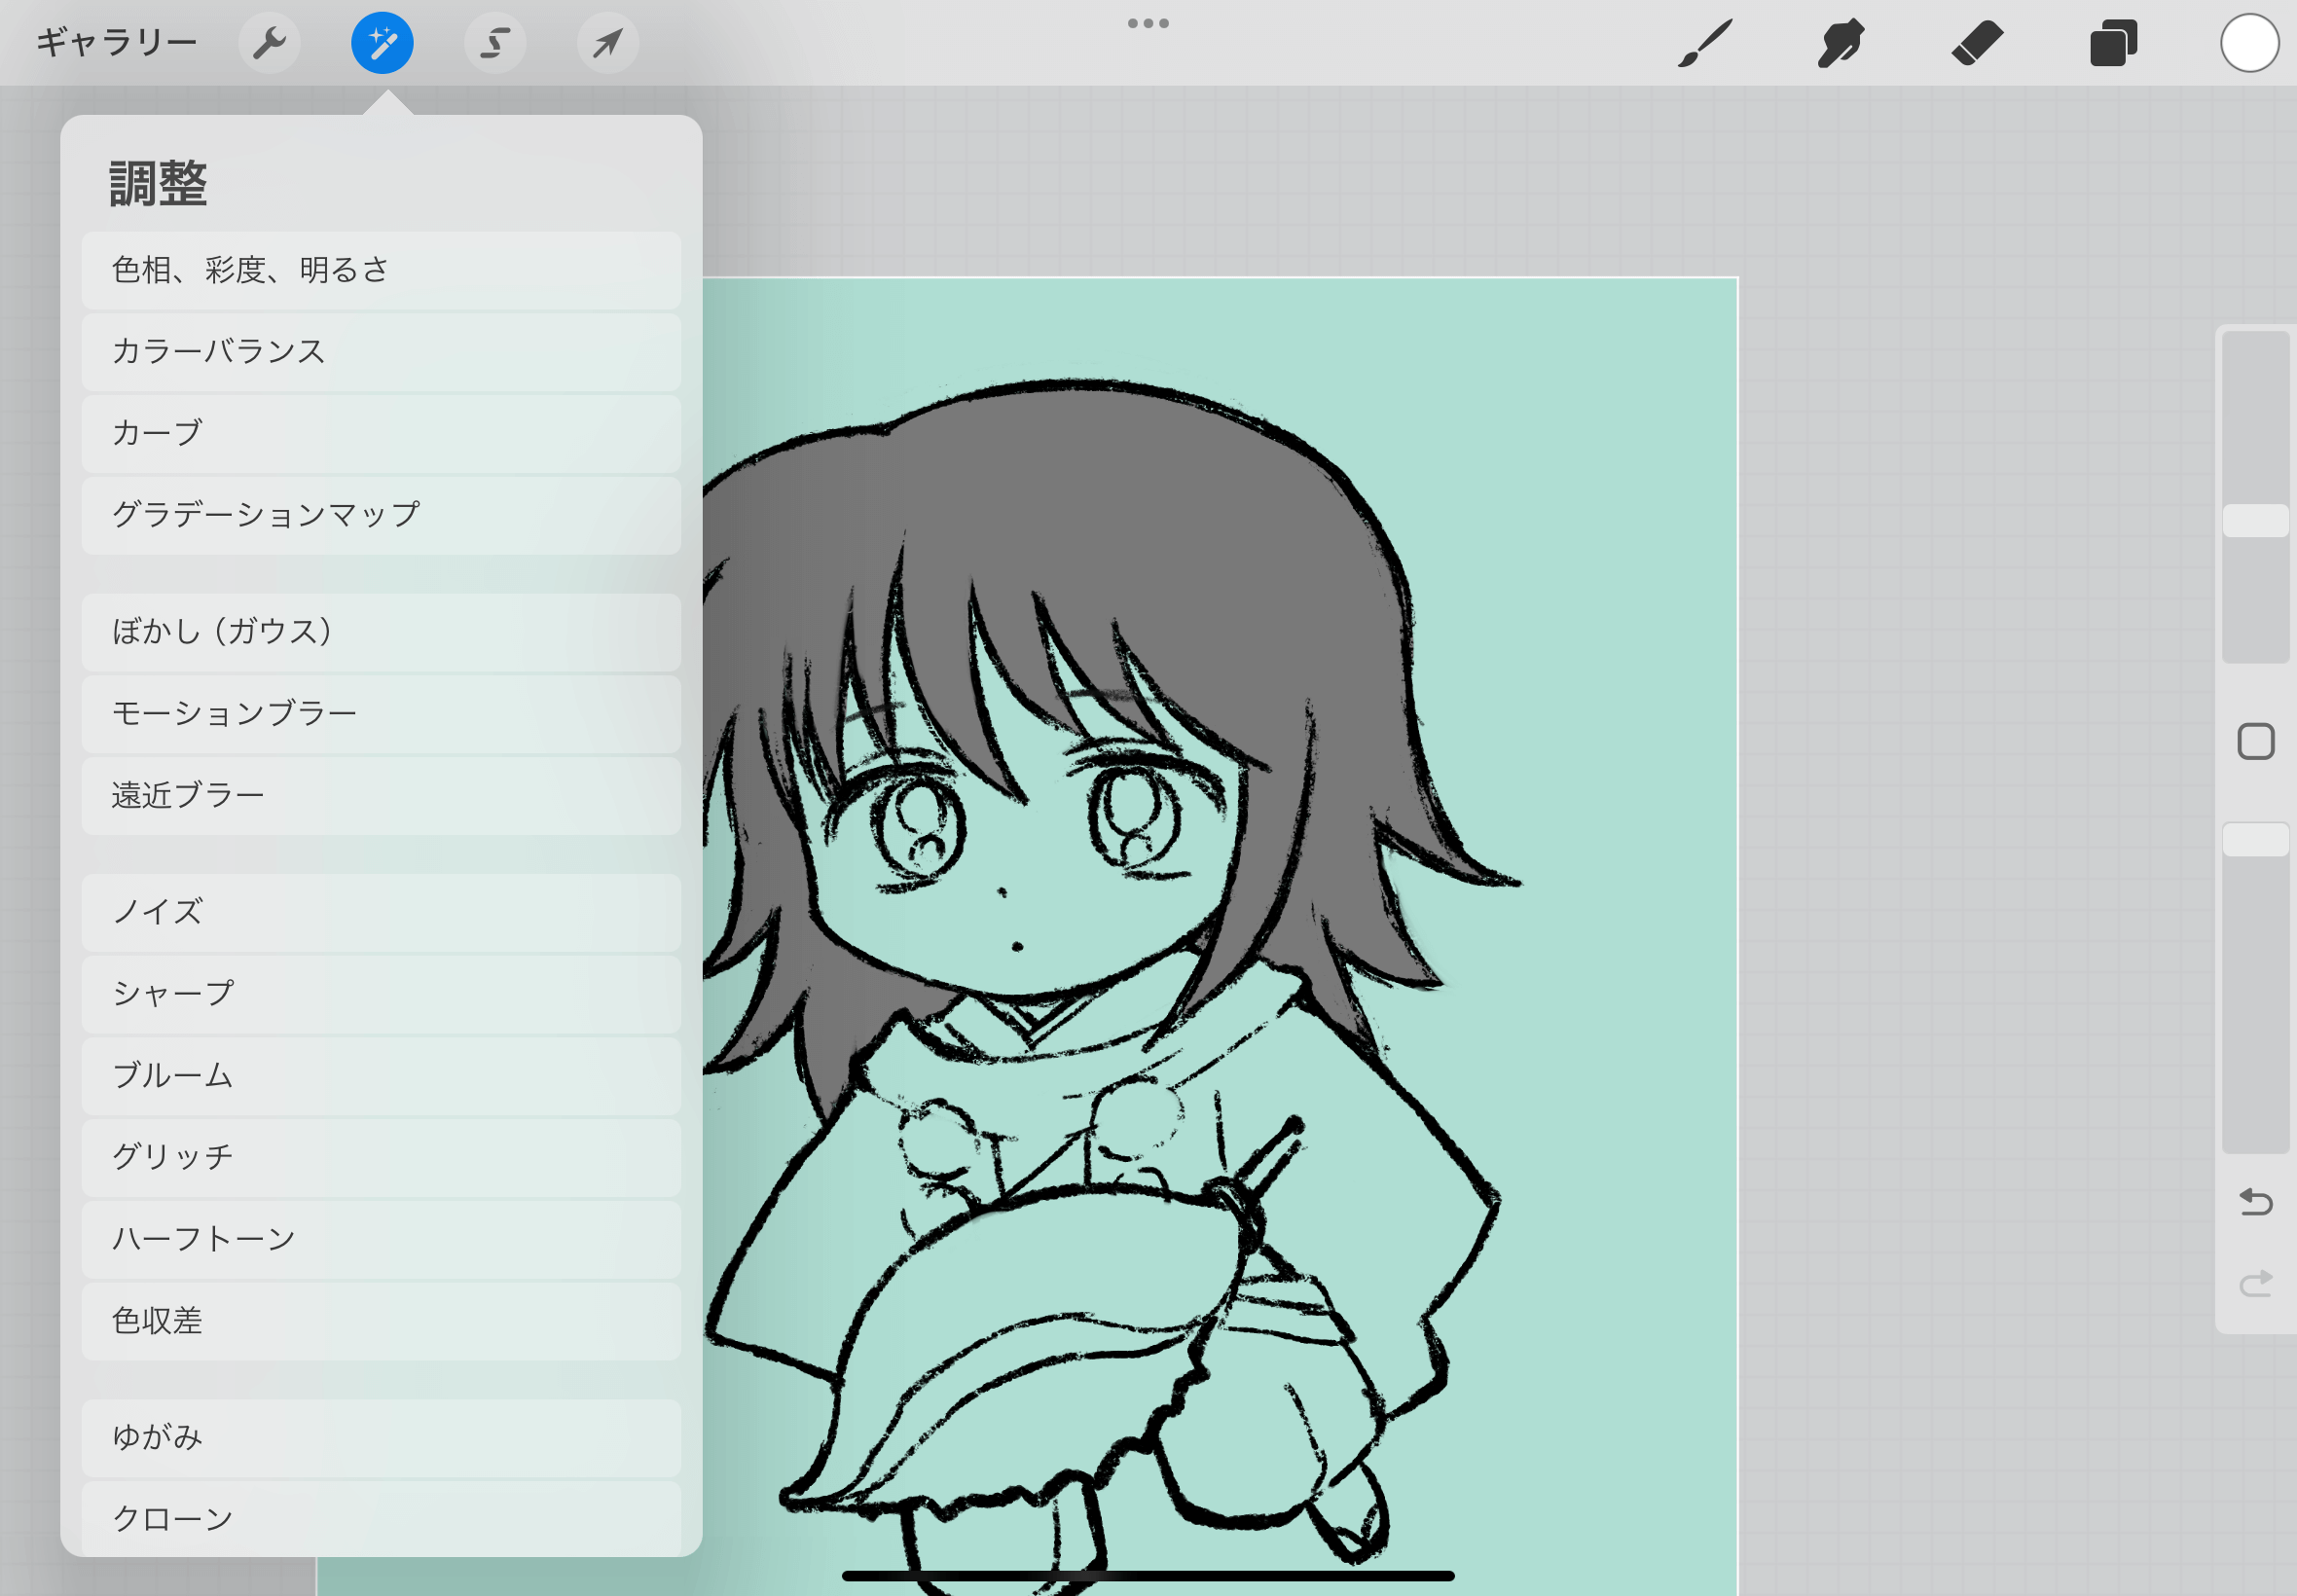This screenshot has height=1596, width=2297.
Task: Click the brush opacity slider handle
Action: (x=2256, y=840)
